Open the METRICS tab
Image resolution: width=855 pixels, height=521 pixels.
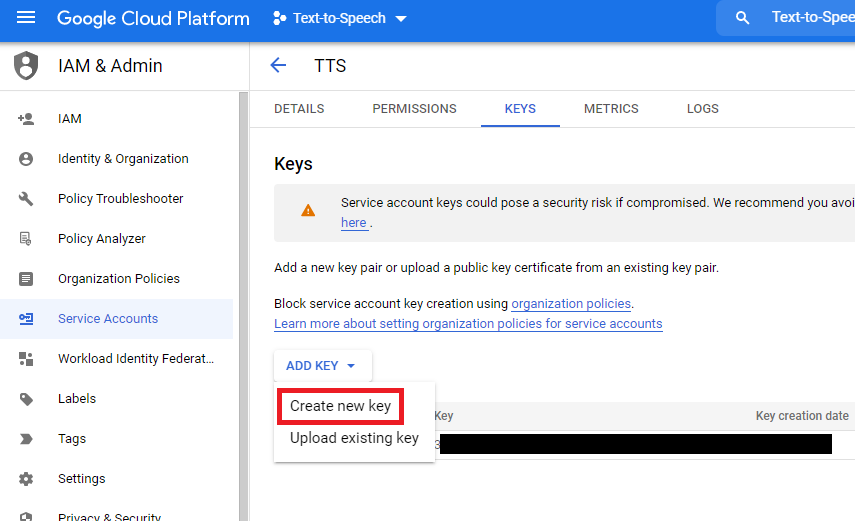611,109
